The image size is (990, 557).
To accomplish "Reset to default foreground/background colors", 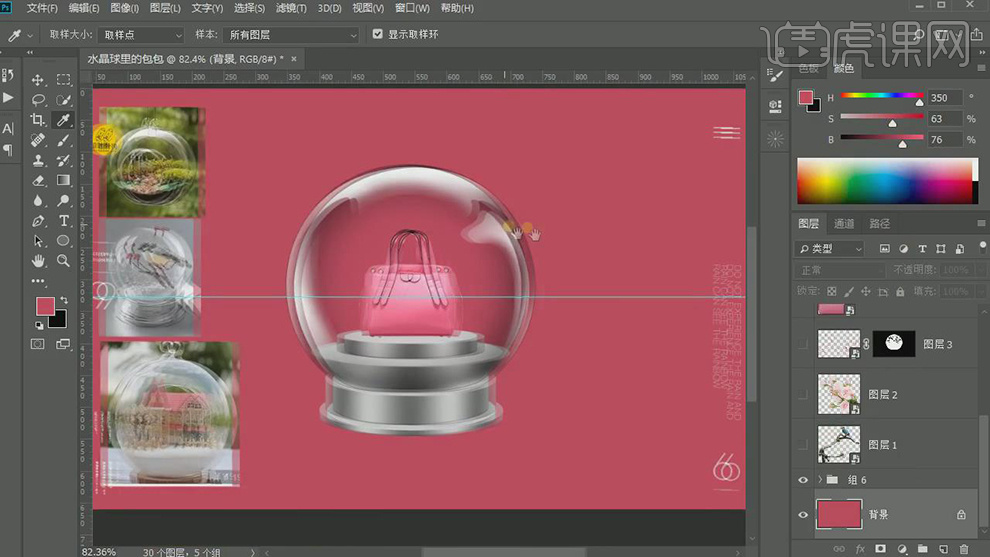I will point(39,325).
